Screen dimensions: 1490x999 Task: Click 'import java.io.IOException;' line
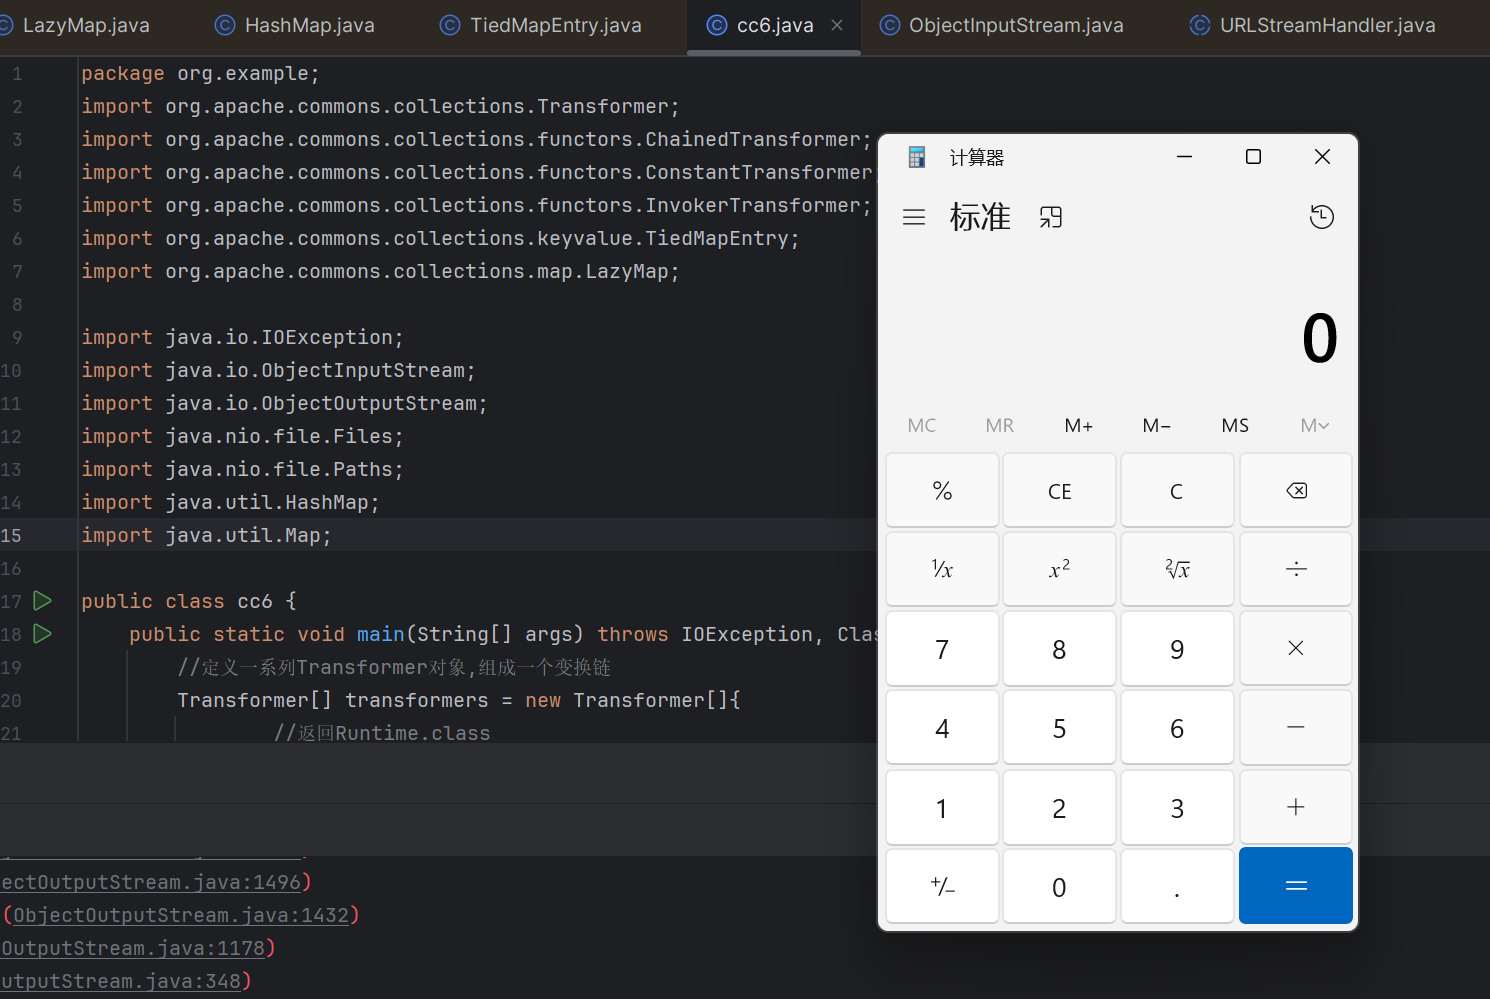pyautogui.click(x=242, y=338)
